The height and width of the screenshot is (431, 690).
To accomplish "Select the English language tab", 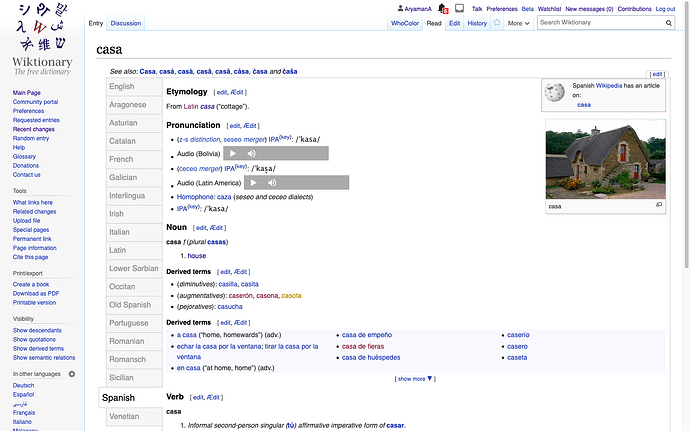I will point(134,87).
